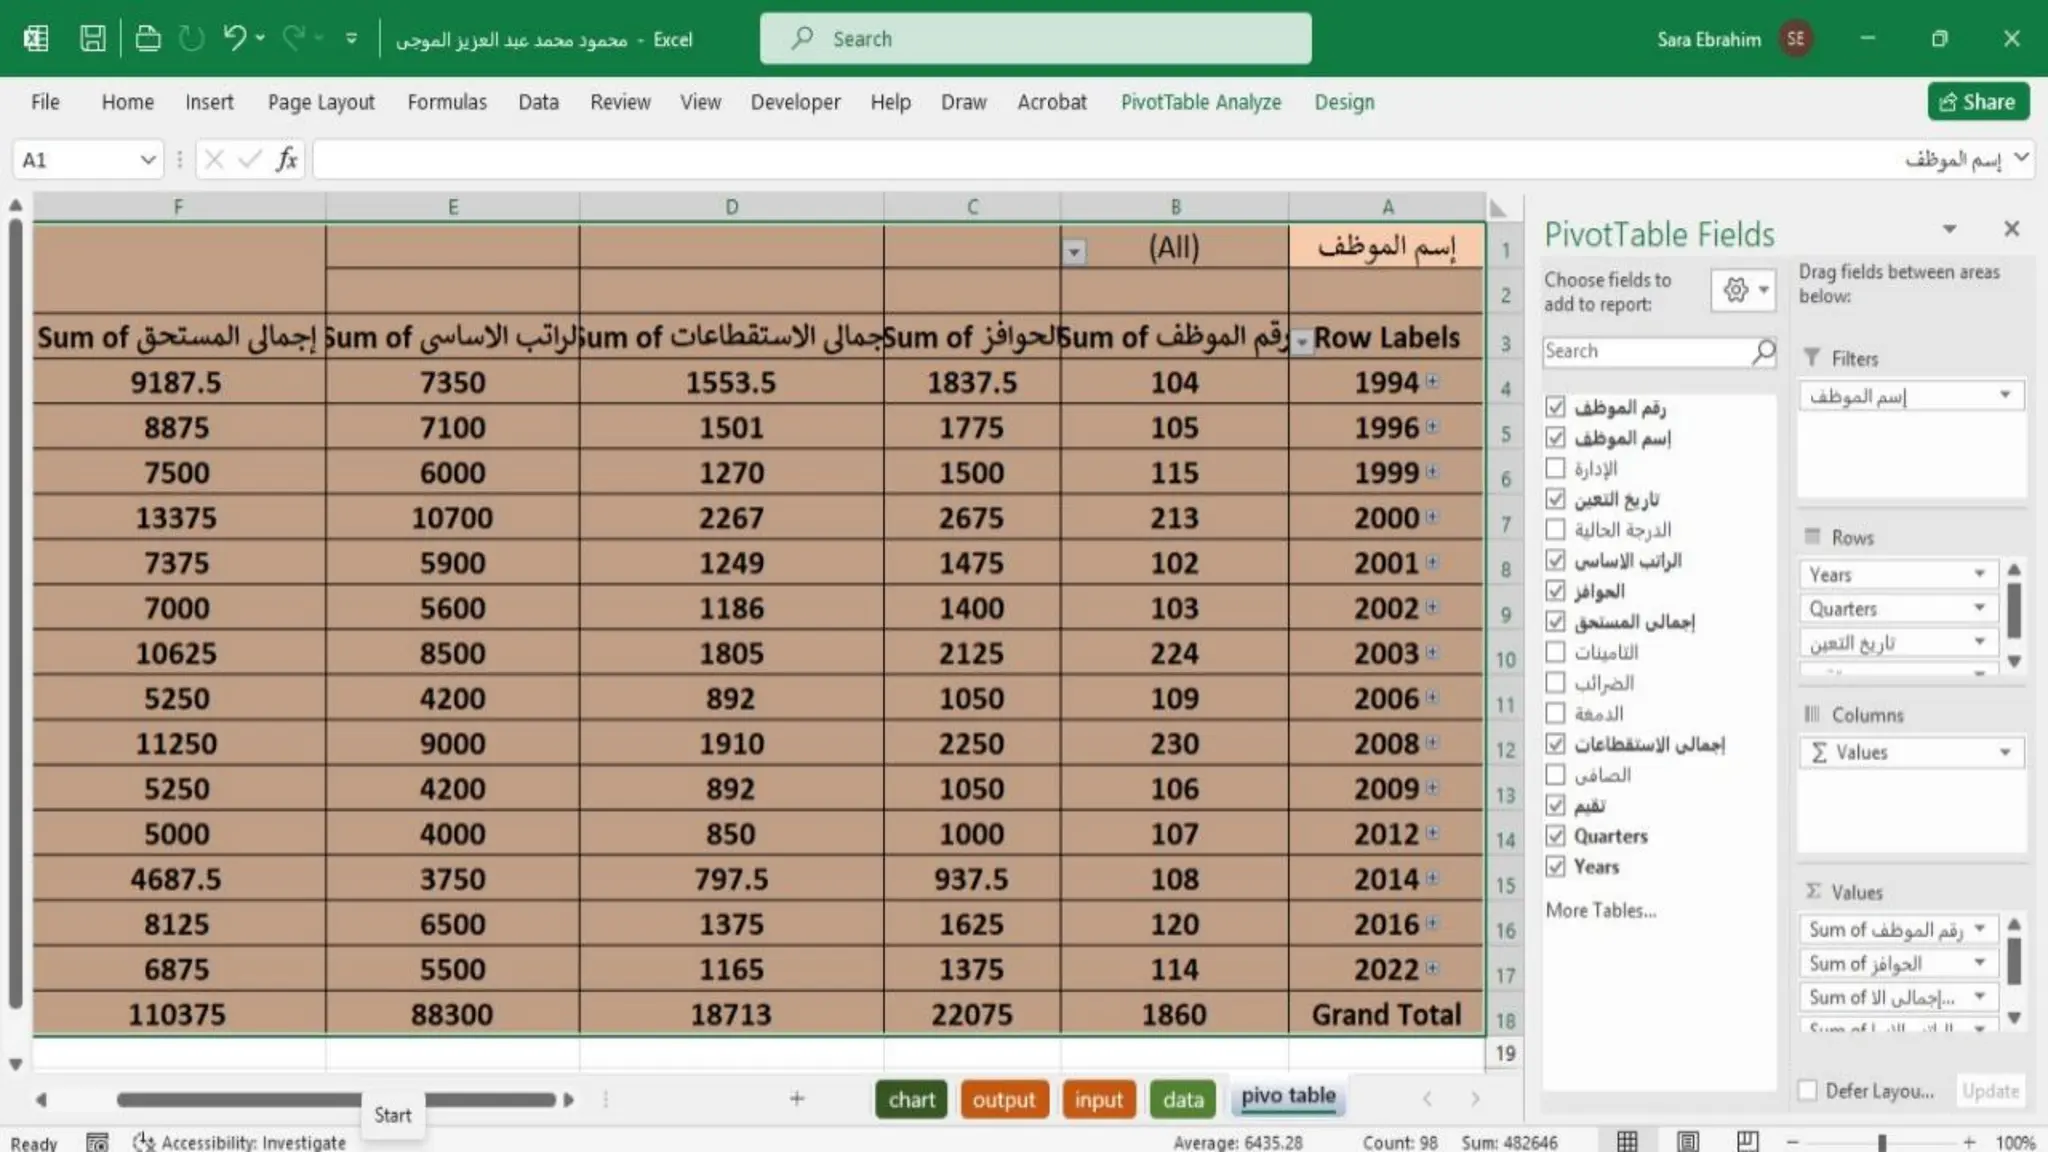This screenshot has height=1152, width=2048.
Task: Uncheck the Quarters field checkbox
Action: 1555,836
